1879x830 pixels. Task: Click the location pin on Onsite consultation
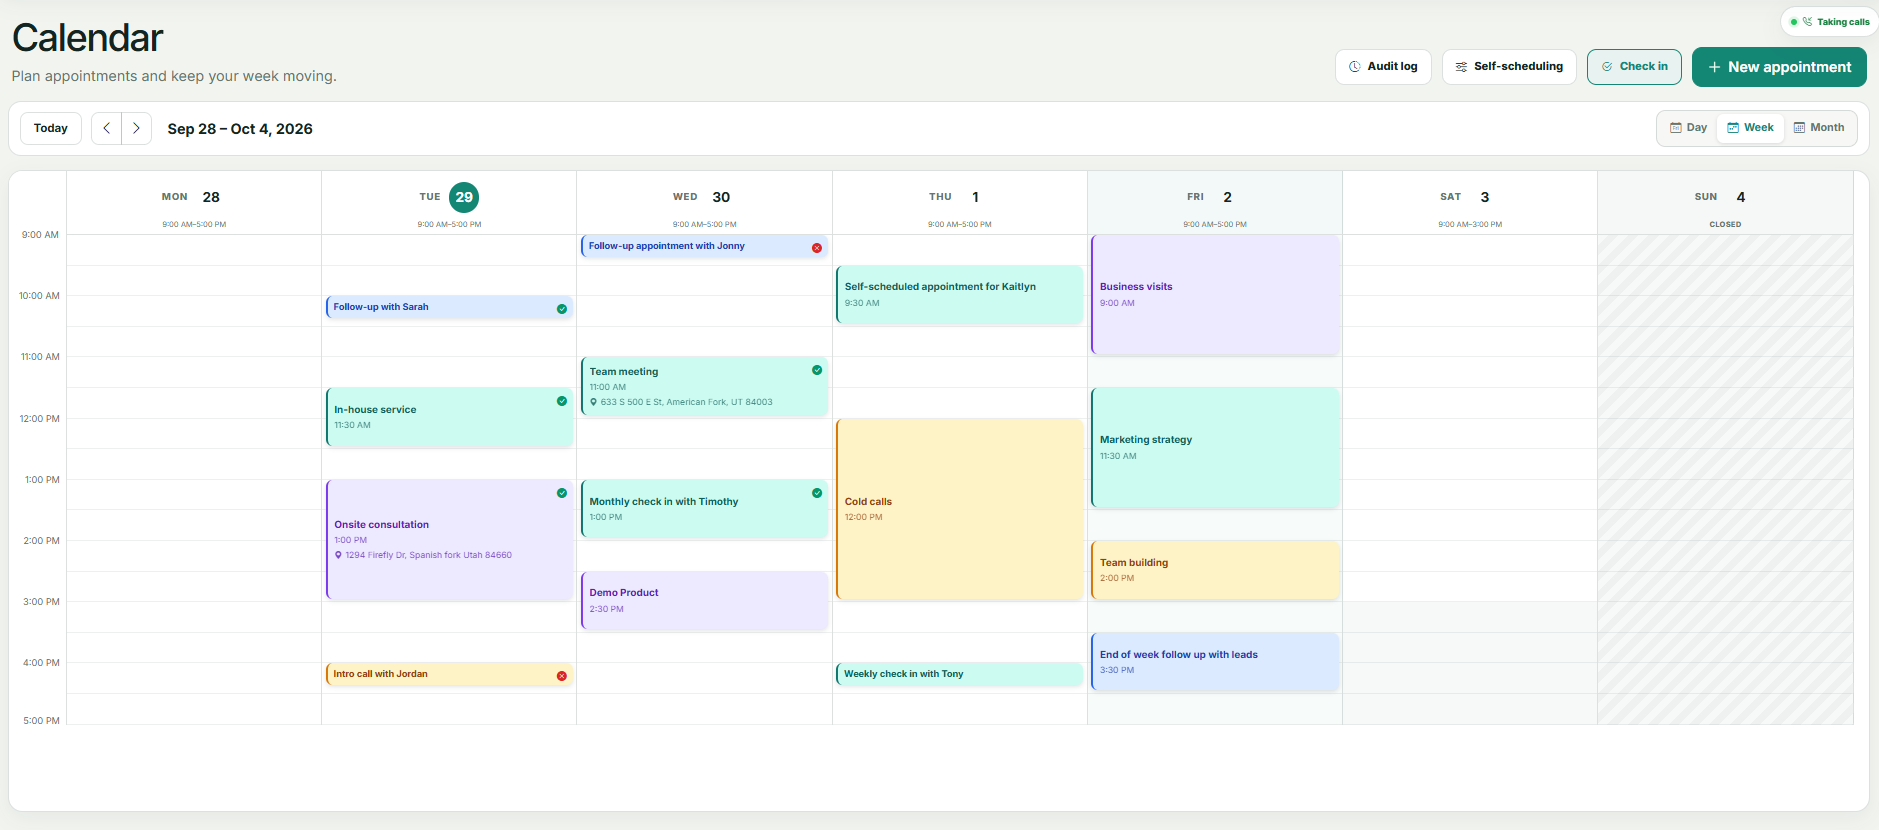pos(339,555)
